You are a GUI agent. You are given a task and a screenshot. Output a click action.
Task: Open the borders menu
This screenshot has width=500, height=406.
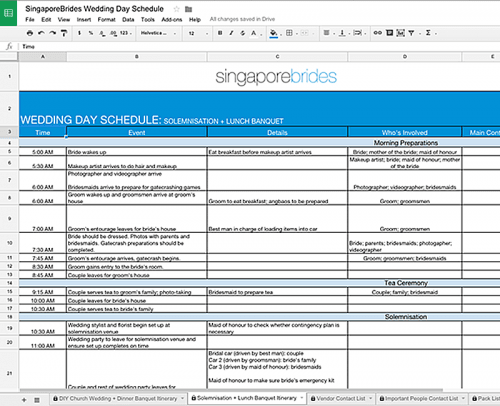coord(289,33)
